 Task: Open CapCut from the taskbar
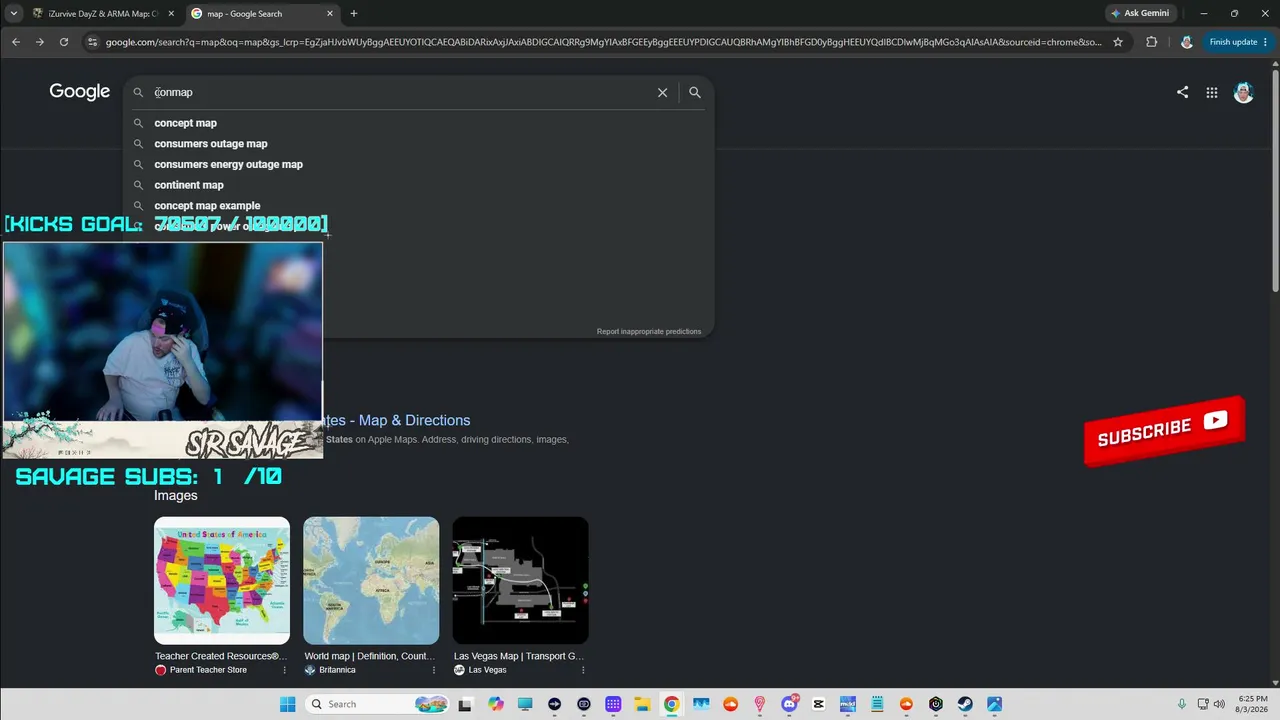(x=819, y=704)
